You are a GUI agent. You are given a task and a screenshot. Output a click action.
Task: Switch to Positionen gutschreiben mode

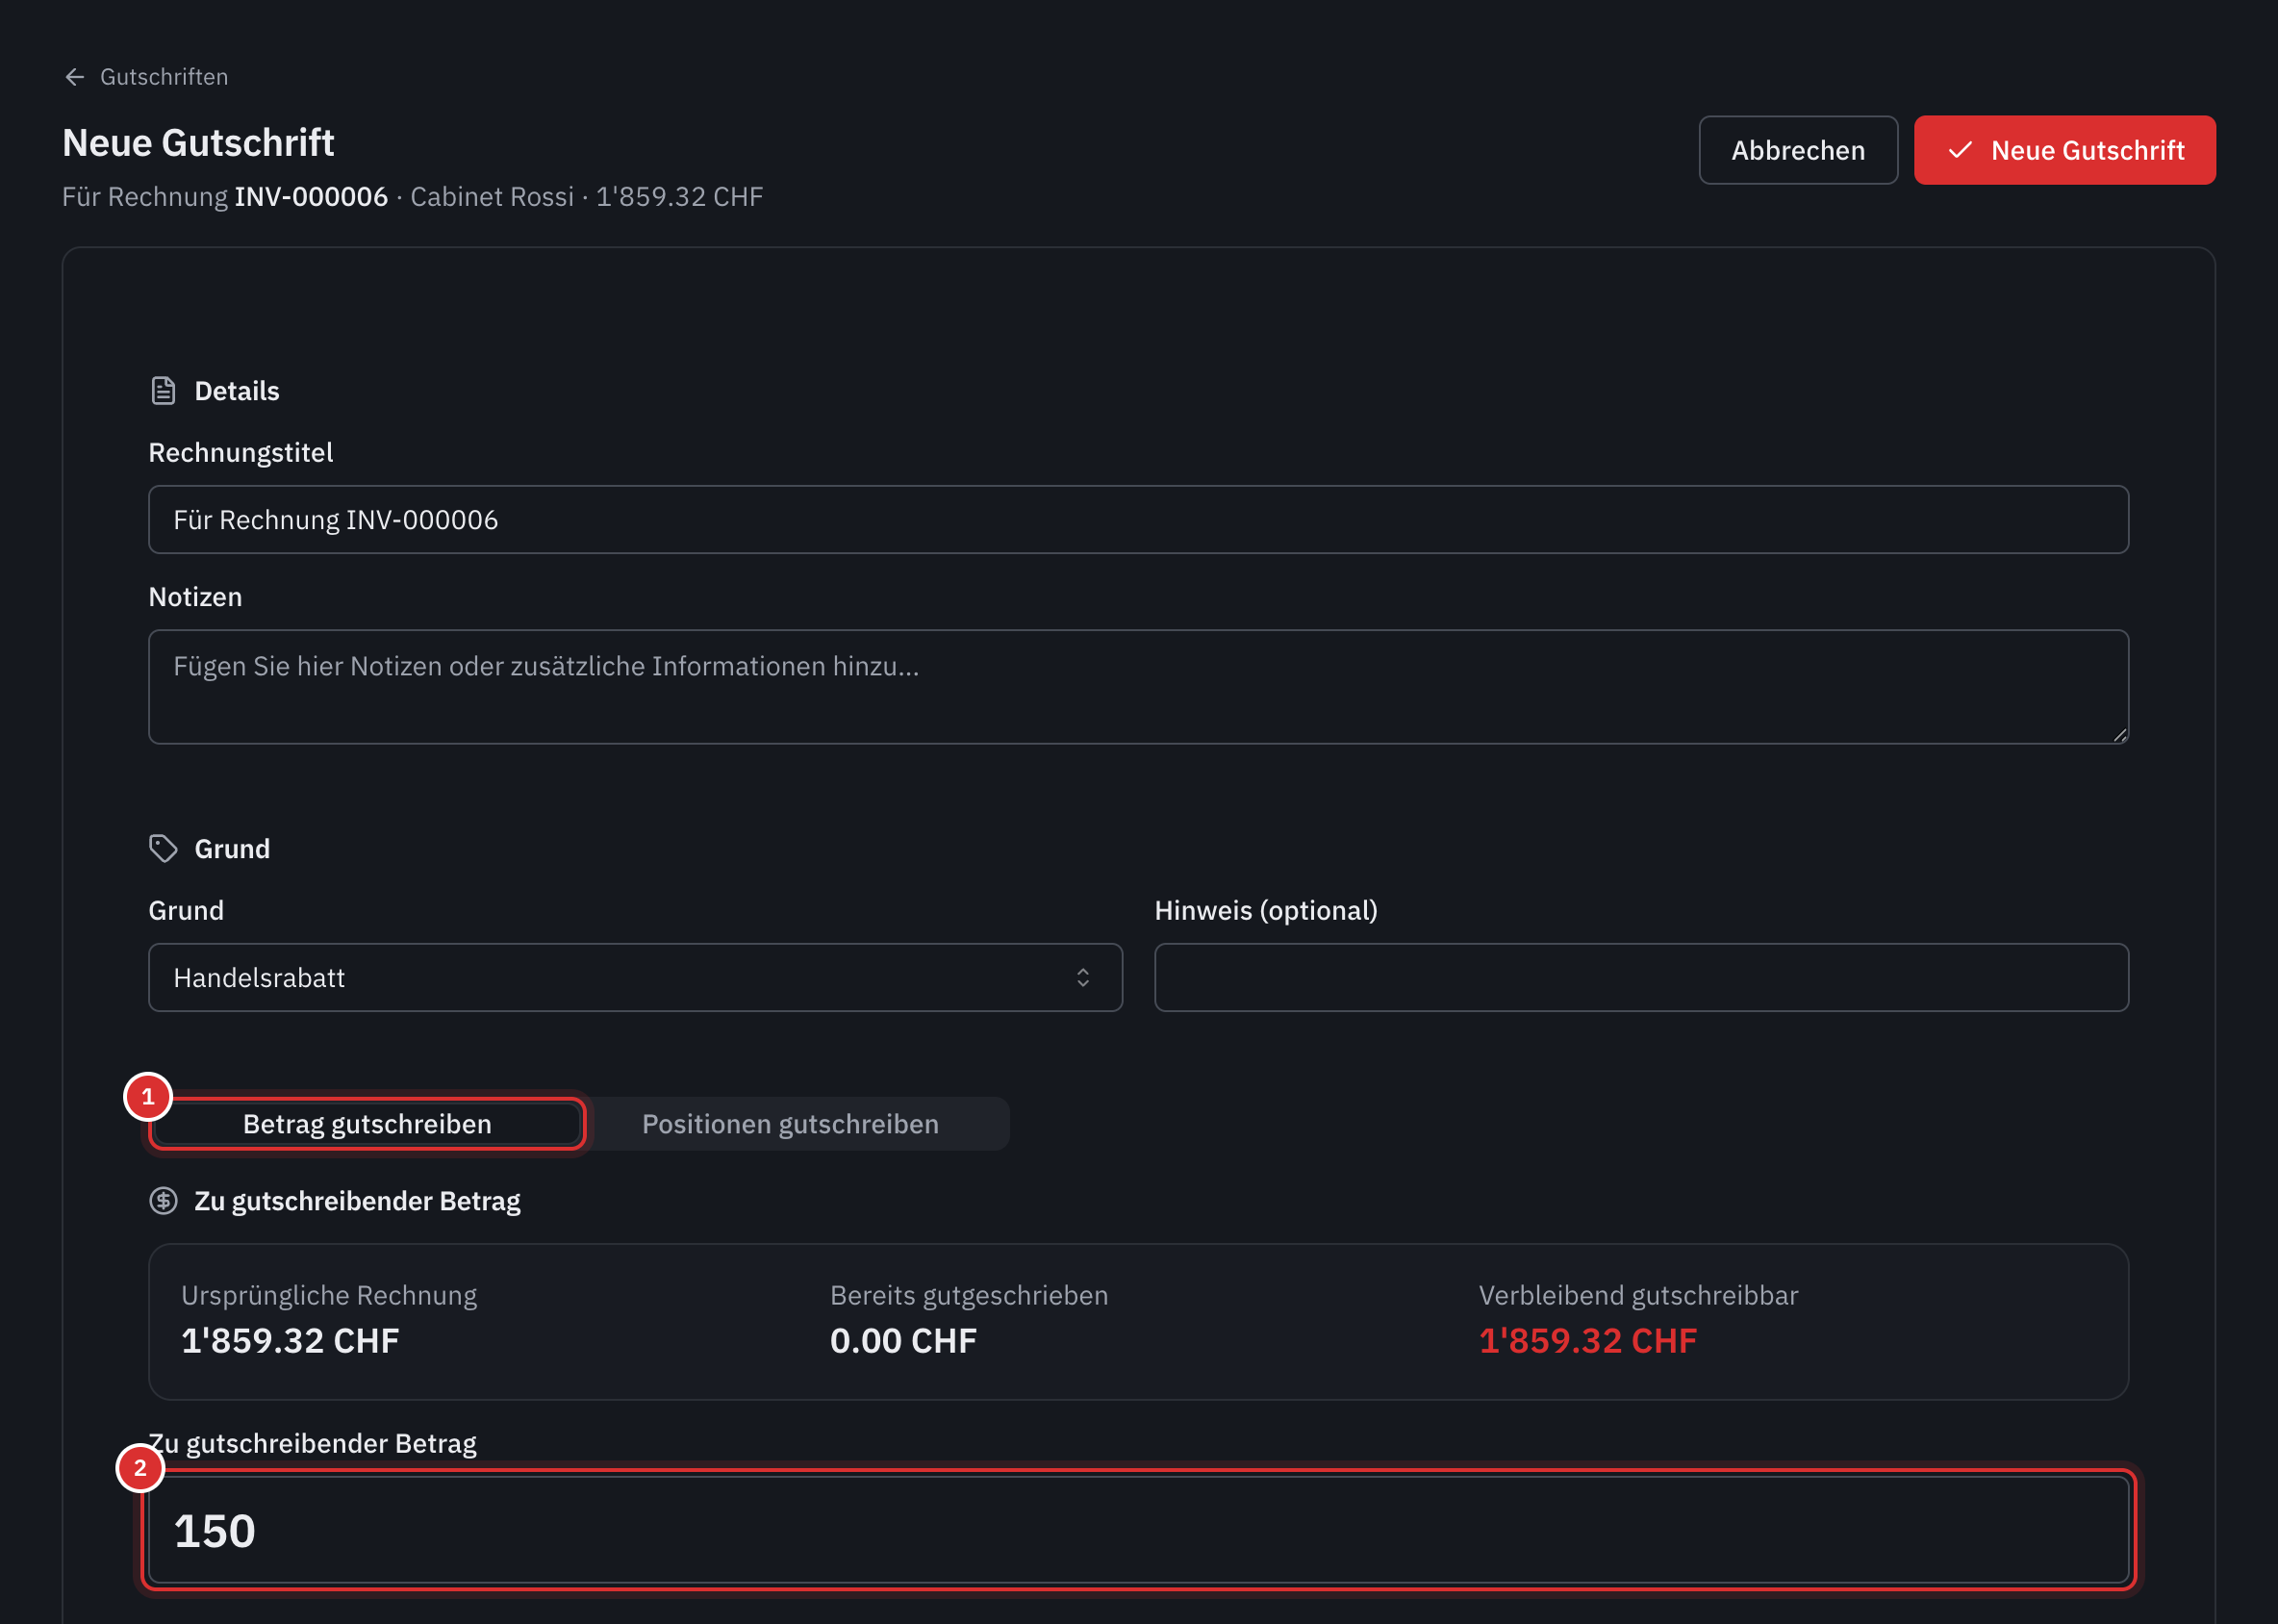[790, 1124]
